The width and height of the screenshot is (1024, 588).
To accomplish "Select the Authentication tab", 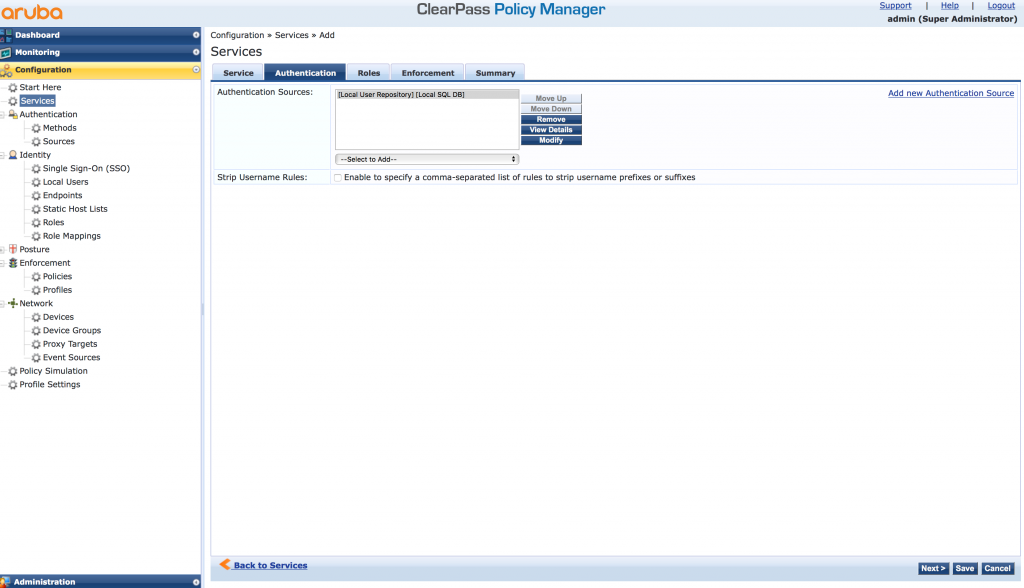I will click(x=305, y=73).
